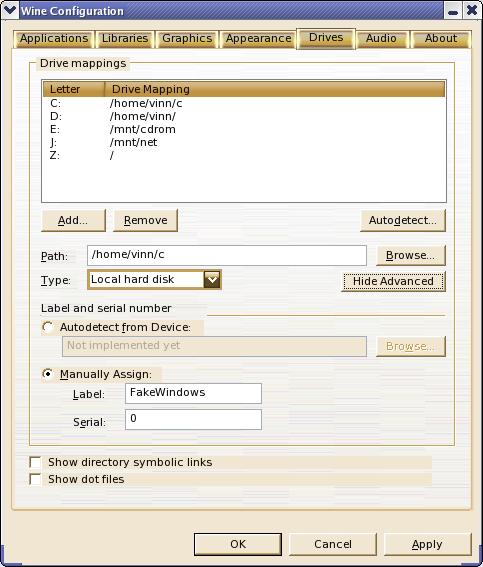
Task: Toggle the Show dot files checkbox
Action: tap(35, 479)
